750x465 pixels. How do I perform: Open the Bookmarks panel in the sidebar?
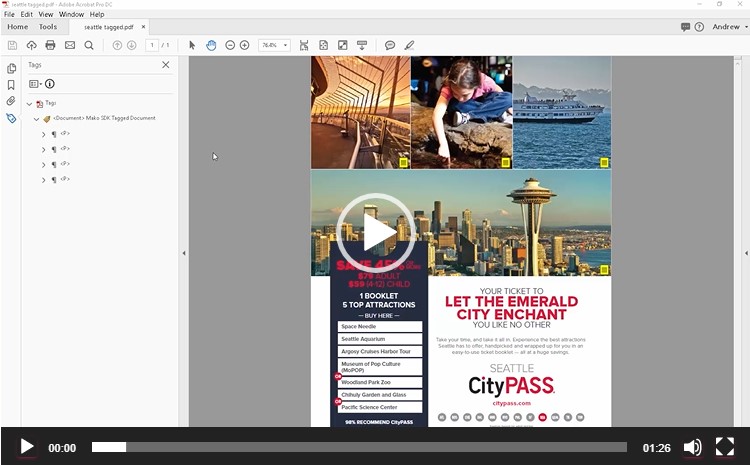pos(11,85)
